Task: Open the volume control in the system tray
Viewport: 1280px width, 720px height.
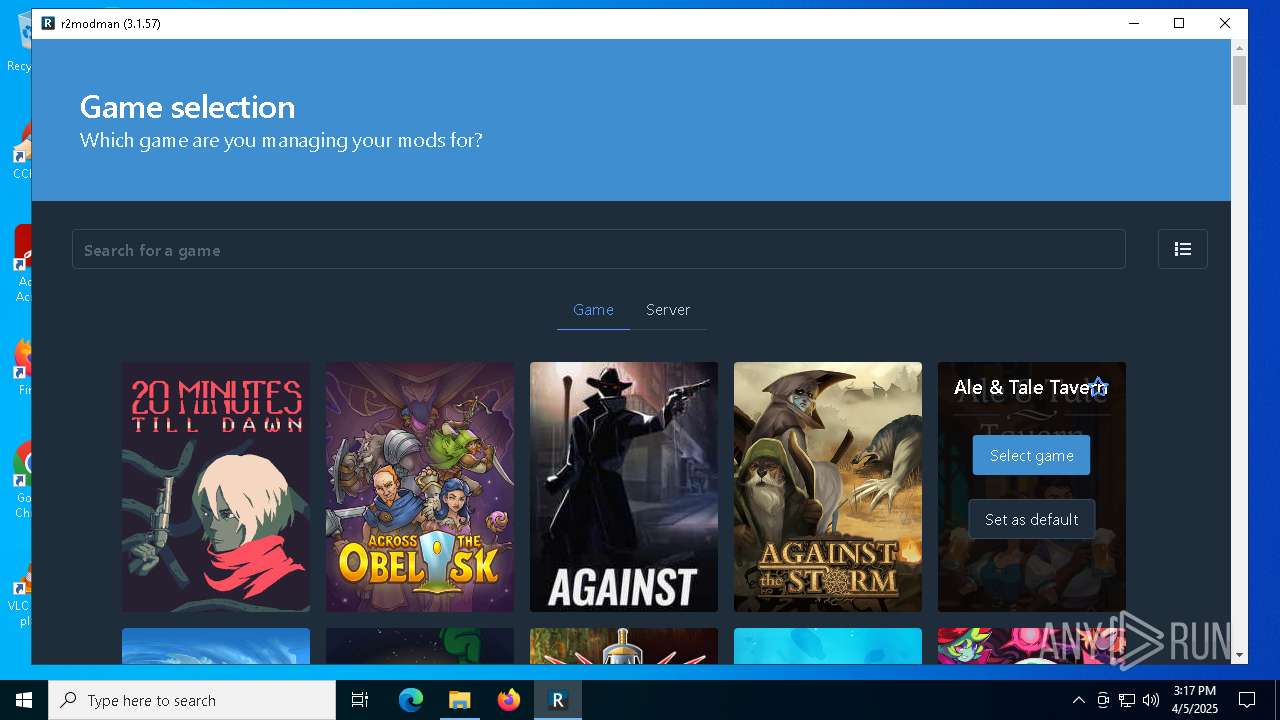Action: coord(1151,700)
